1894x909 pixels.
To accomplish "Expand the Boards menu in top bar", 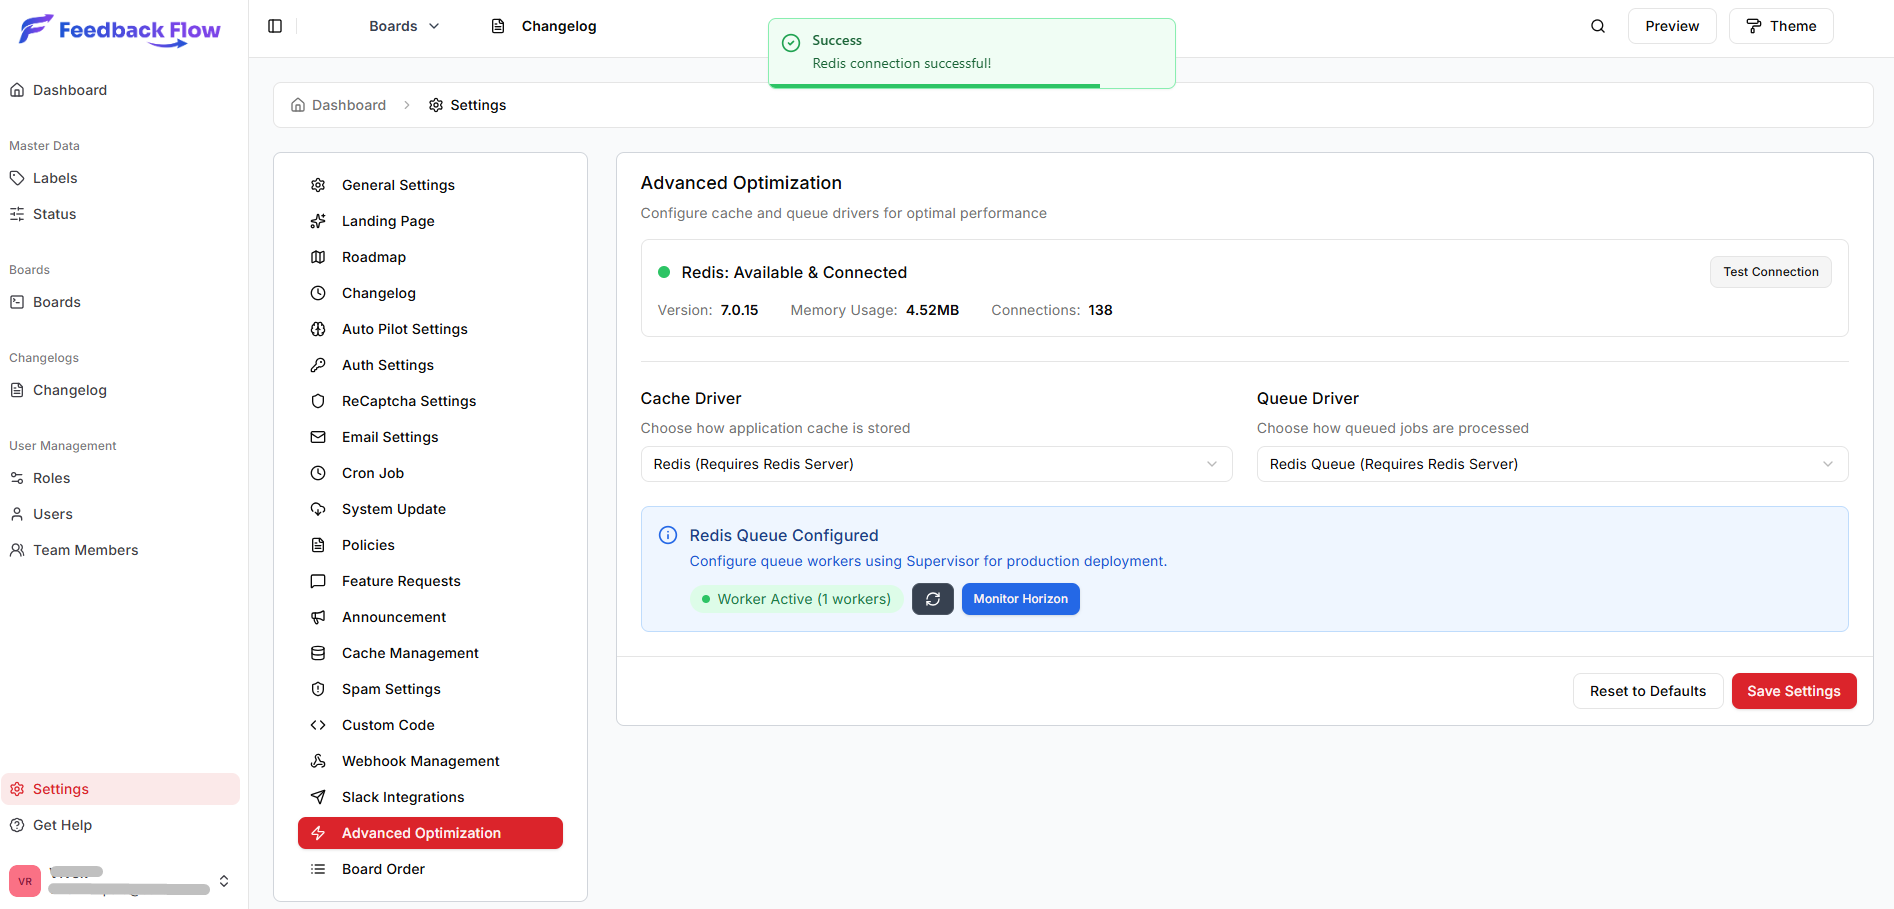I will coord(404,26).
